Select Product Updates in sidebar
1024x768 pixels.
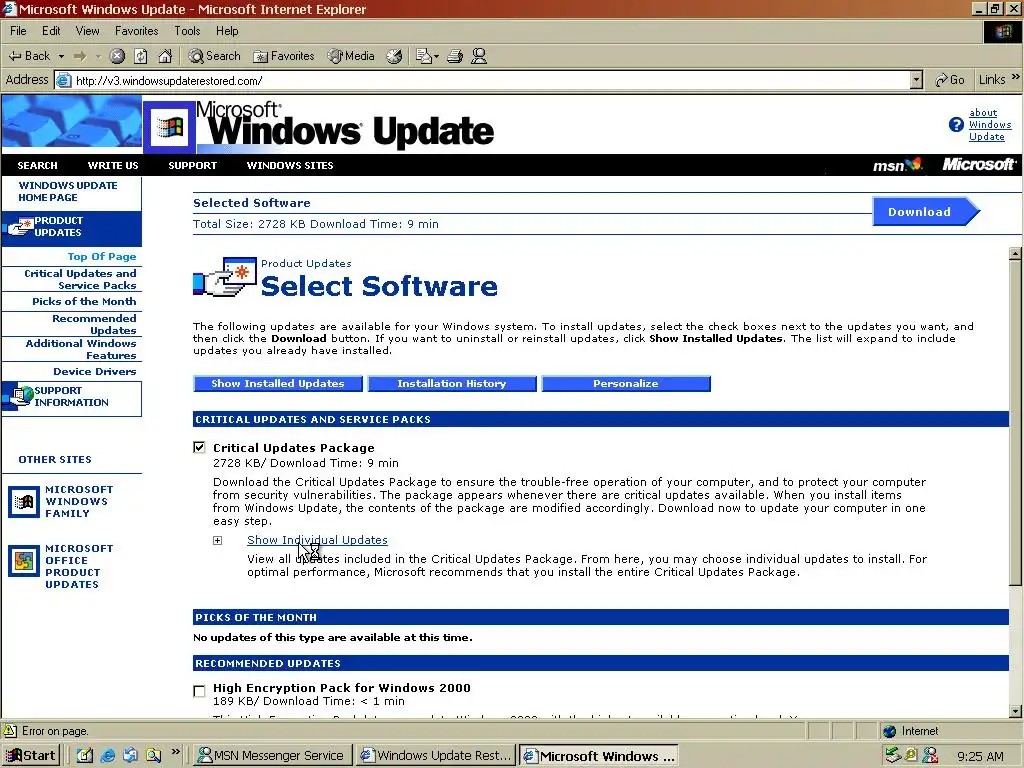(71, 227)
